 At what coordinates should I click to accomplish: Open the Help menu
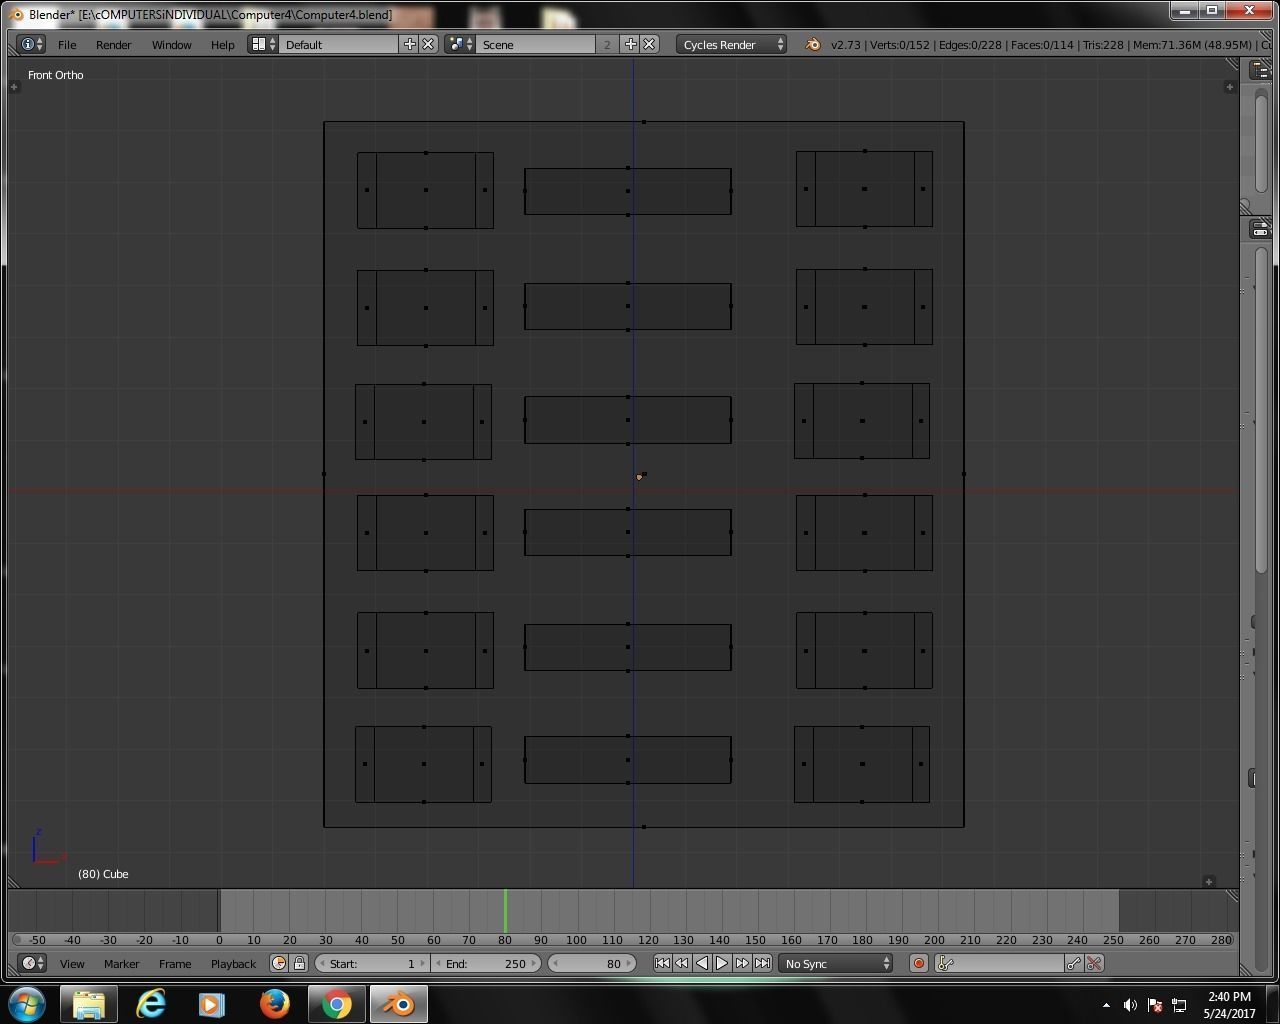point(222,44)
